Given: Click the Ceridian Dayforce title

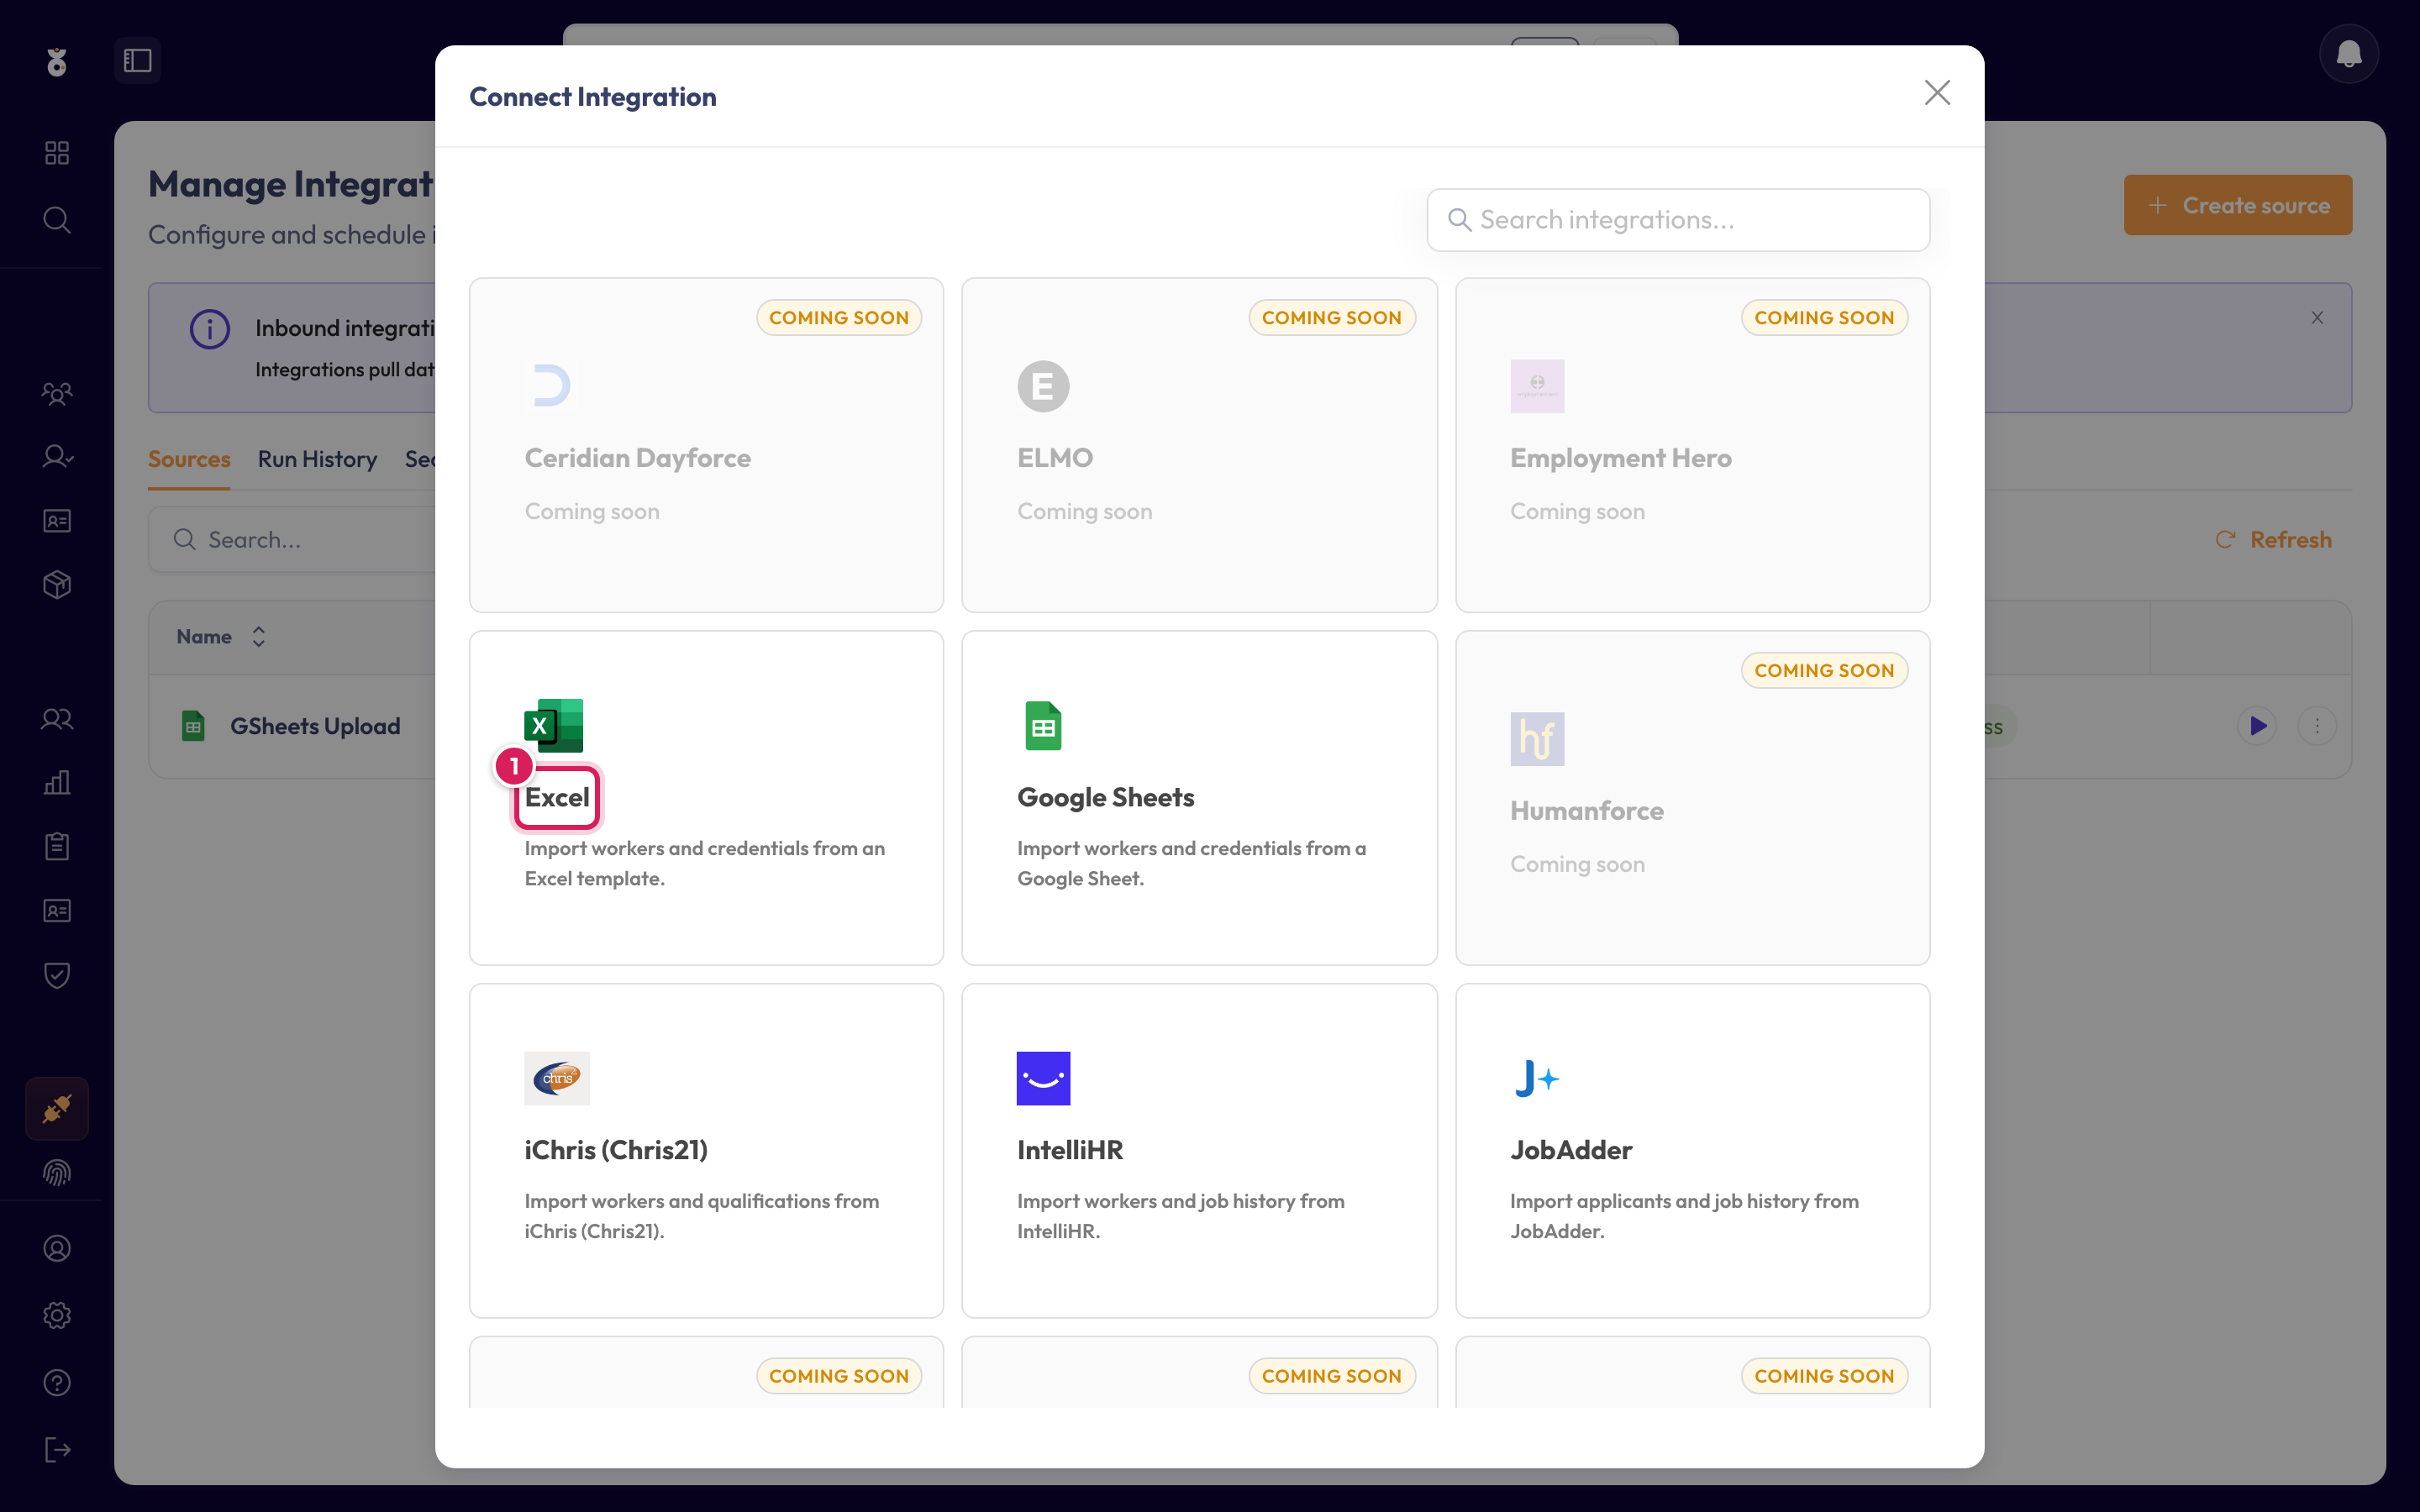Looking at the screenshot, I should (638, 458).
